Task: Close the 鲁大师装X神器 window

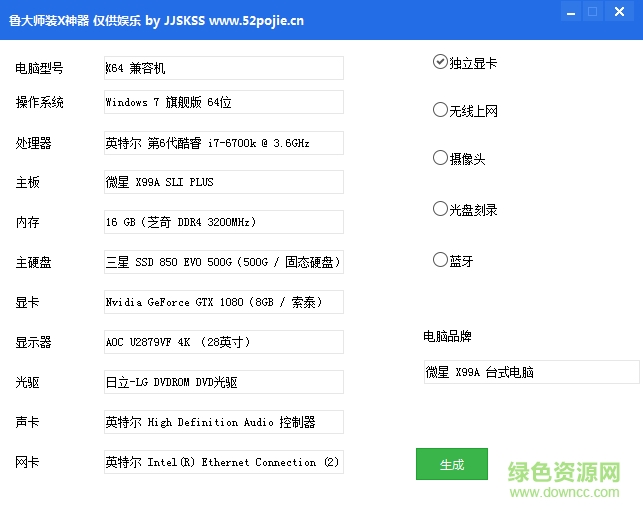Action: click(x=619, y=12)
